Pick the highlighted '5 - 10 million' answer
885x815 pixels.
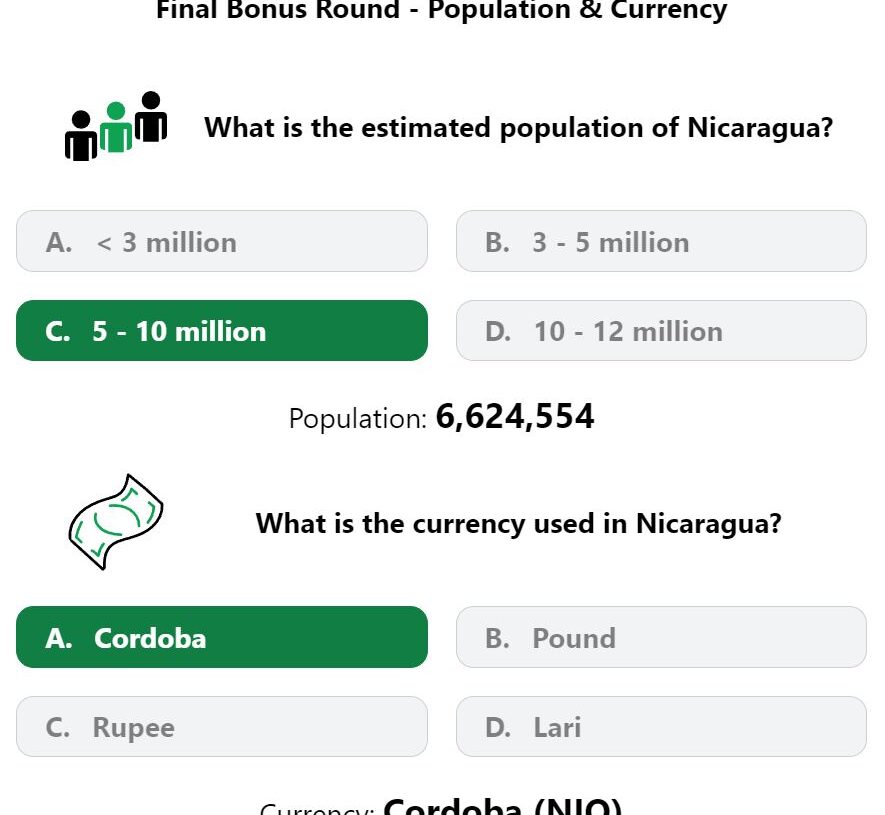click(x=222, y=331)
